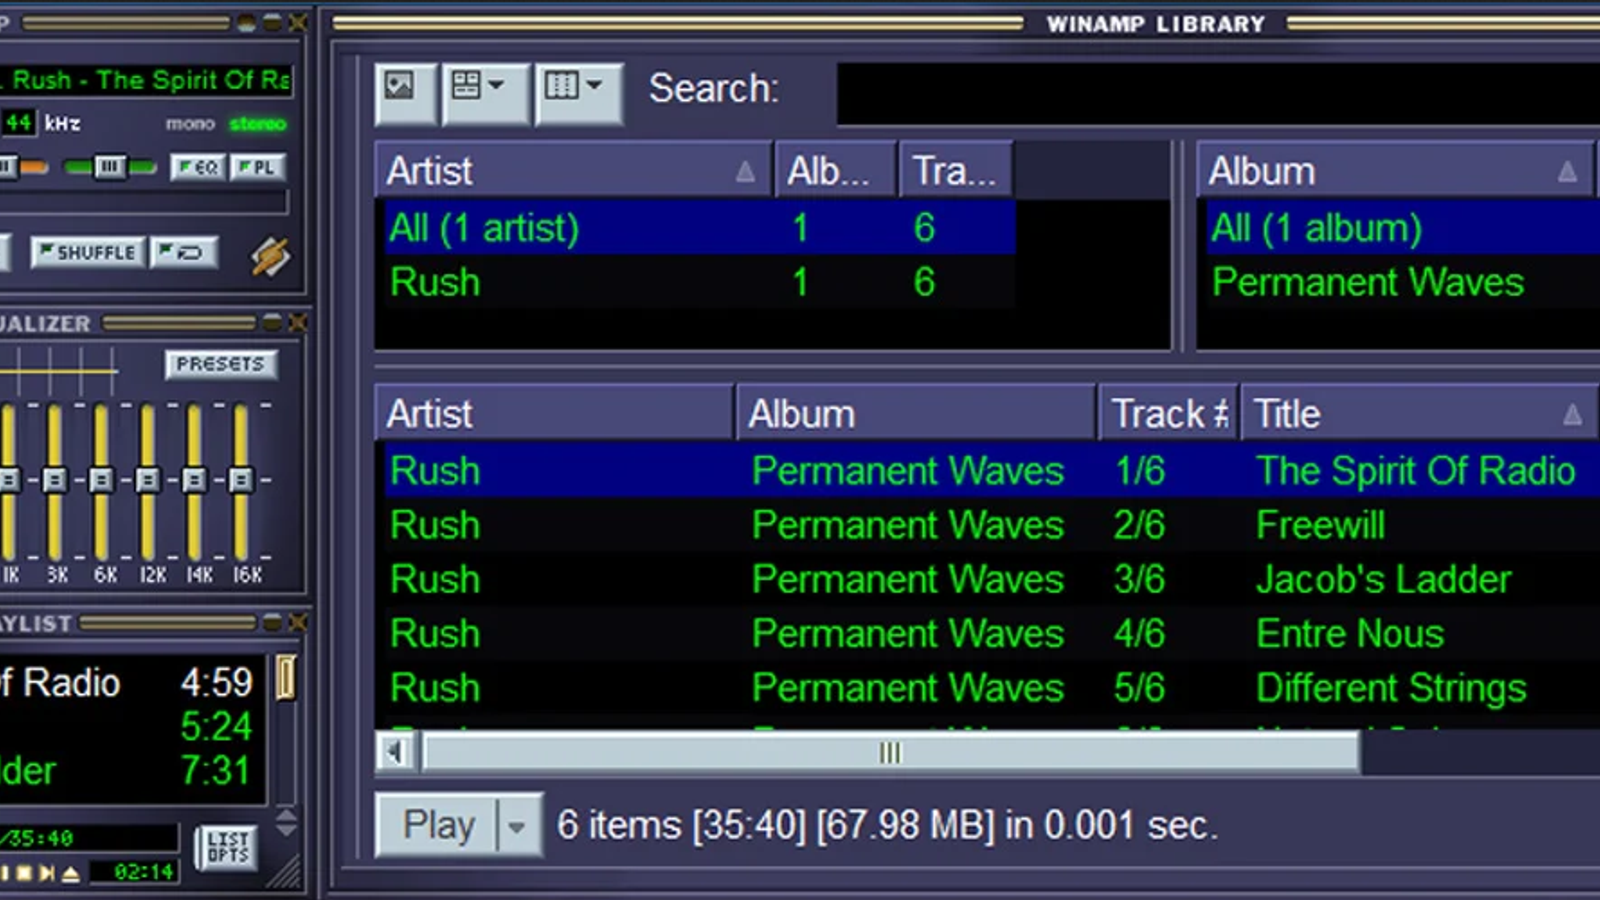Adjust the 6K equalizer band slider
The image size is (1600, 900).
tap(101, 481)
